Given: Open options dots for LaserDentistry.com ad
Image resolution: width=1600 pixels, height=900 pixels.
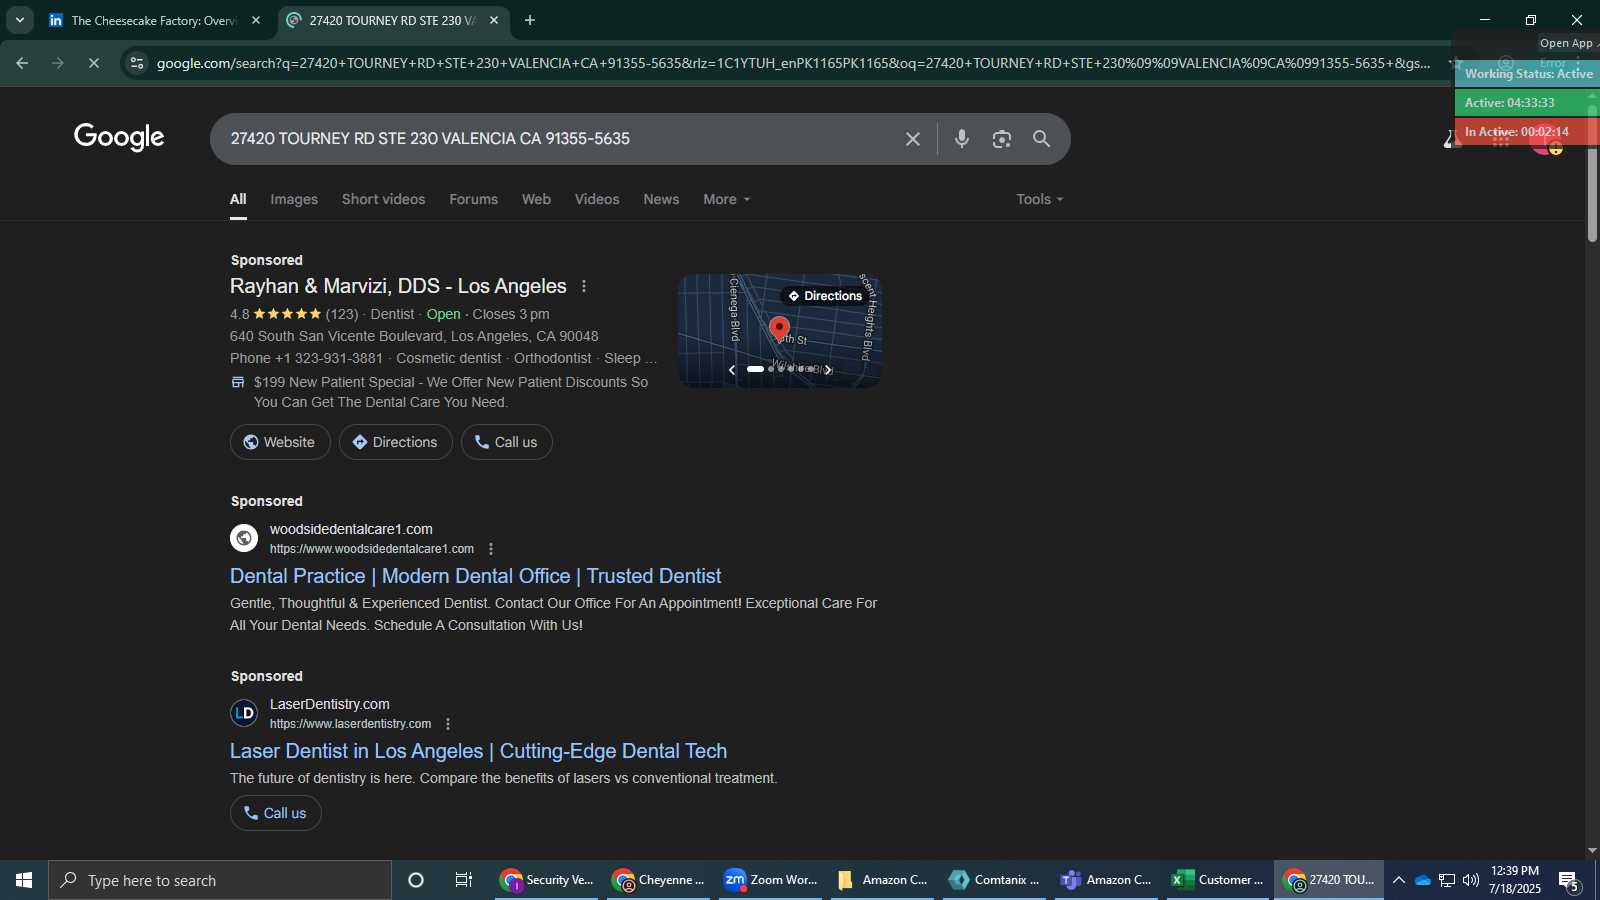Looking at the screenshot, I should pyautogui.click(x=448, y=724).
